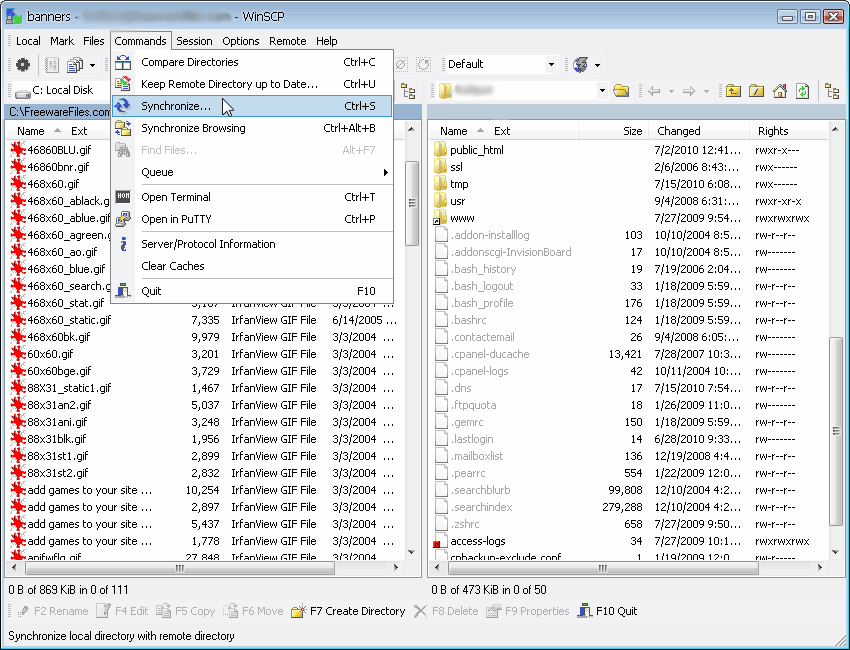
Task: Refresh the remote directory listing
Action: point(802,91)
